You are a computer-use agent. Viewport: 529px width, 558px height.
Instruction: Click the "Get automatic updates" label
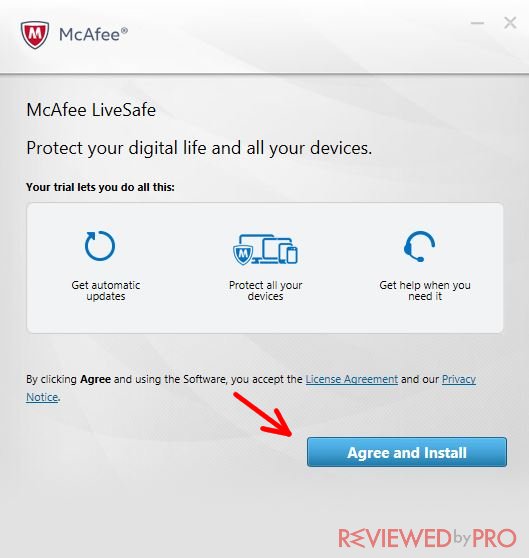[106, 290]
